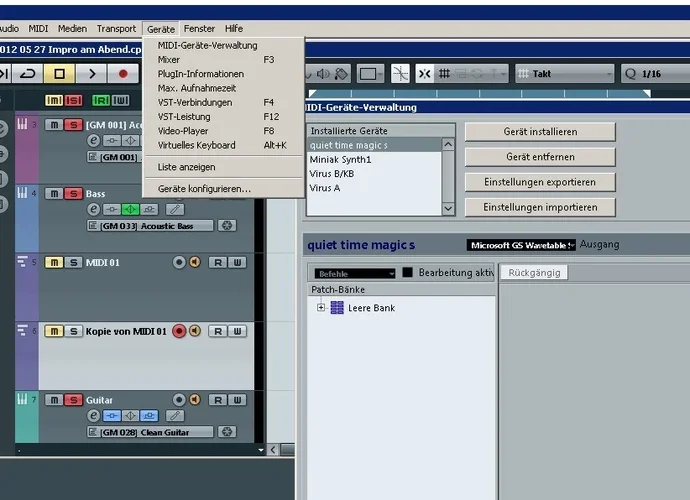Open the Object Selection rectangle tool dropdown
Image resolution: width=690 pixels, height=500 pixels.
point(371,74)
